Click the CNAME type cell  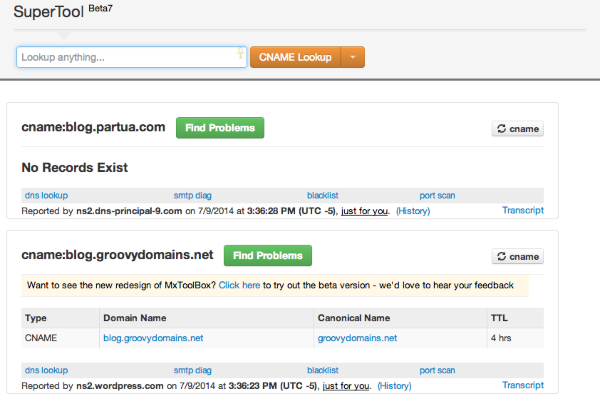pyautogui.click(x=41, y=338)
